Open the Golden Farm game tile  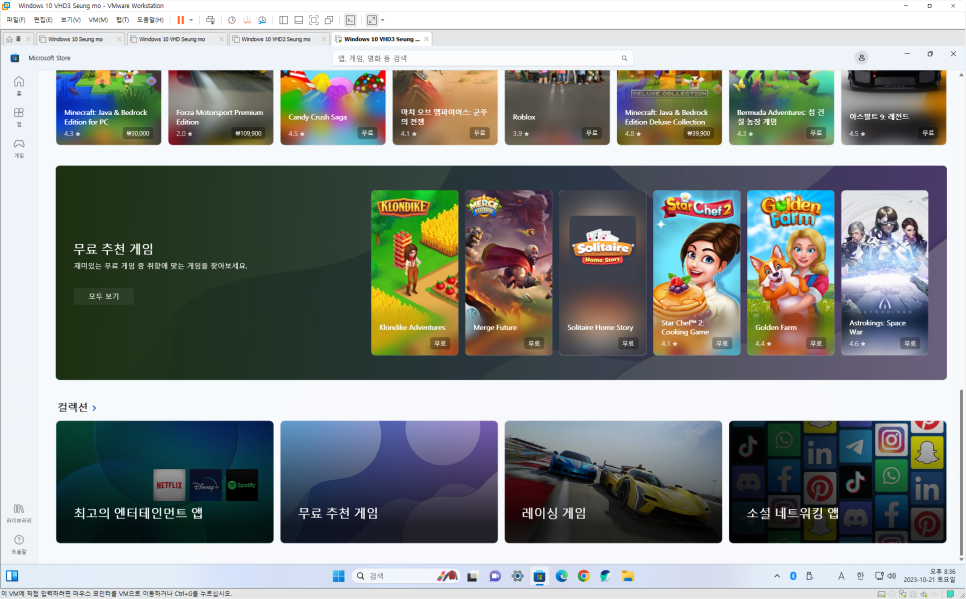(x=790, y=272)
